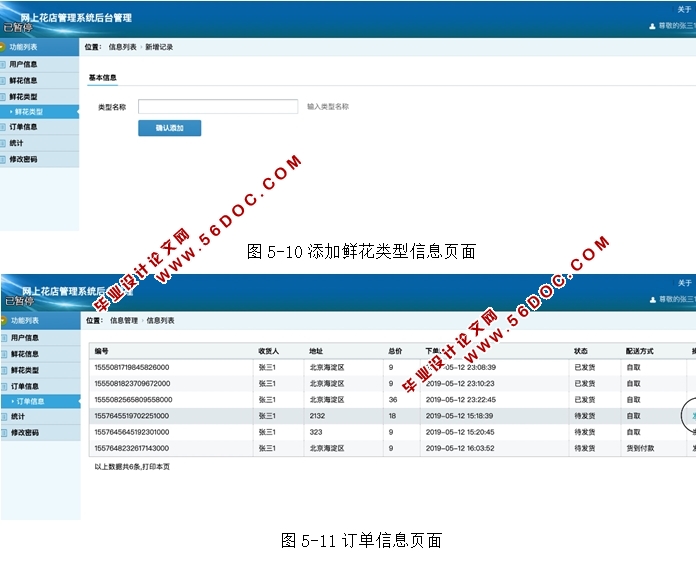Screen dimensions: 696x564
Task: Click order number 1557645645192301000
Action: point(132,432)
